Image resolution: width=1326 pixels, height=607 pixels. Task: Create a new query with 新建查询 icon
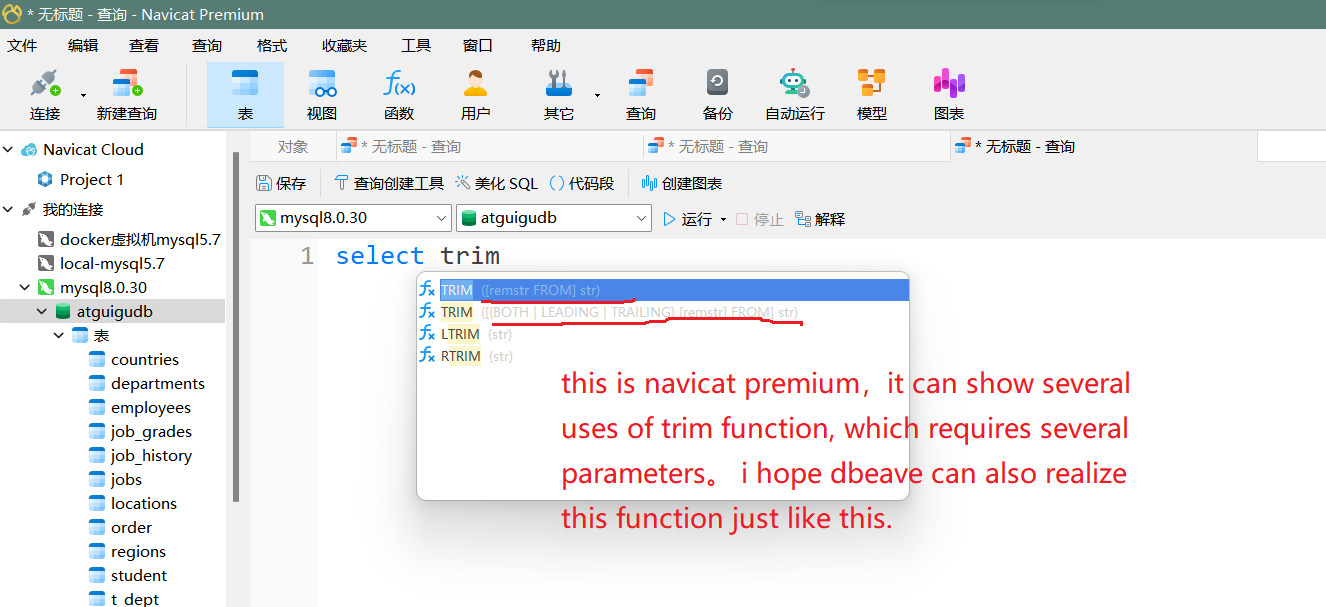tap(126, 92)
